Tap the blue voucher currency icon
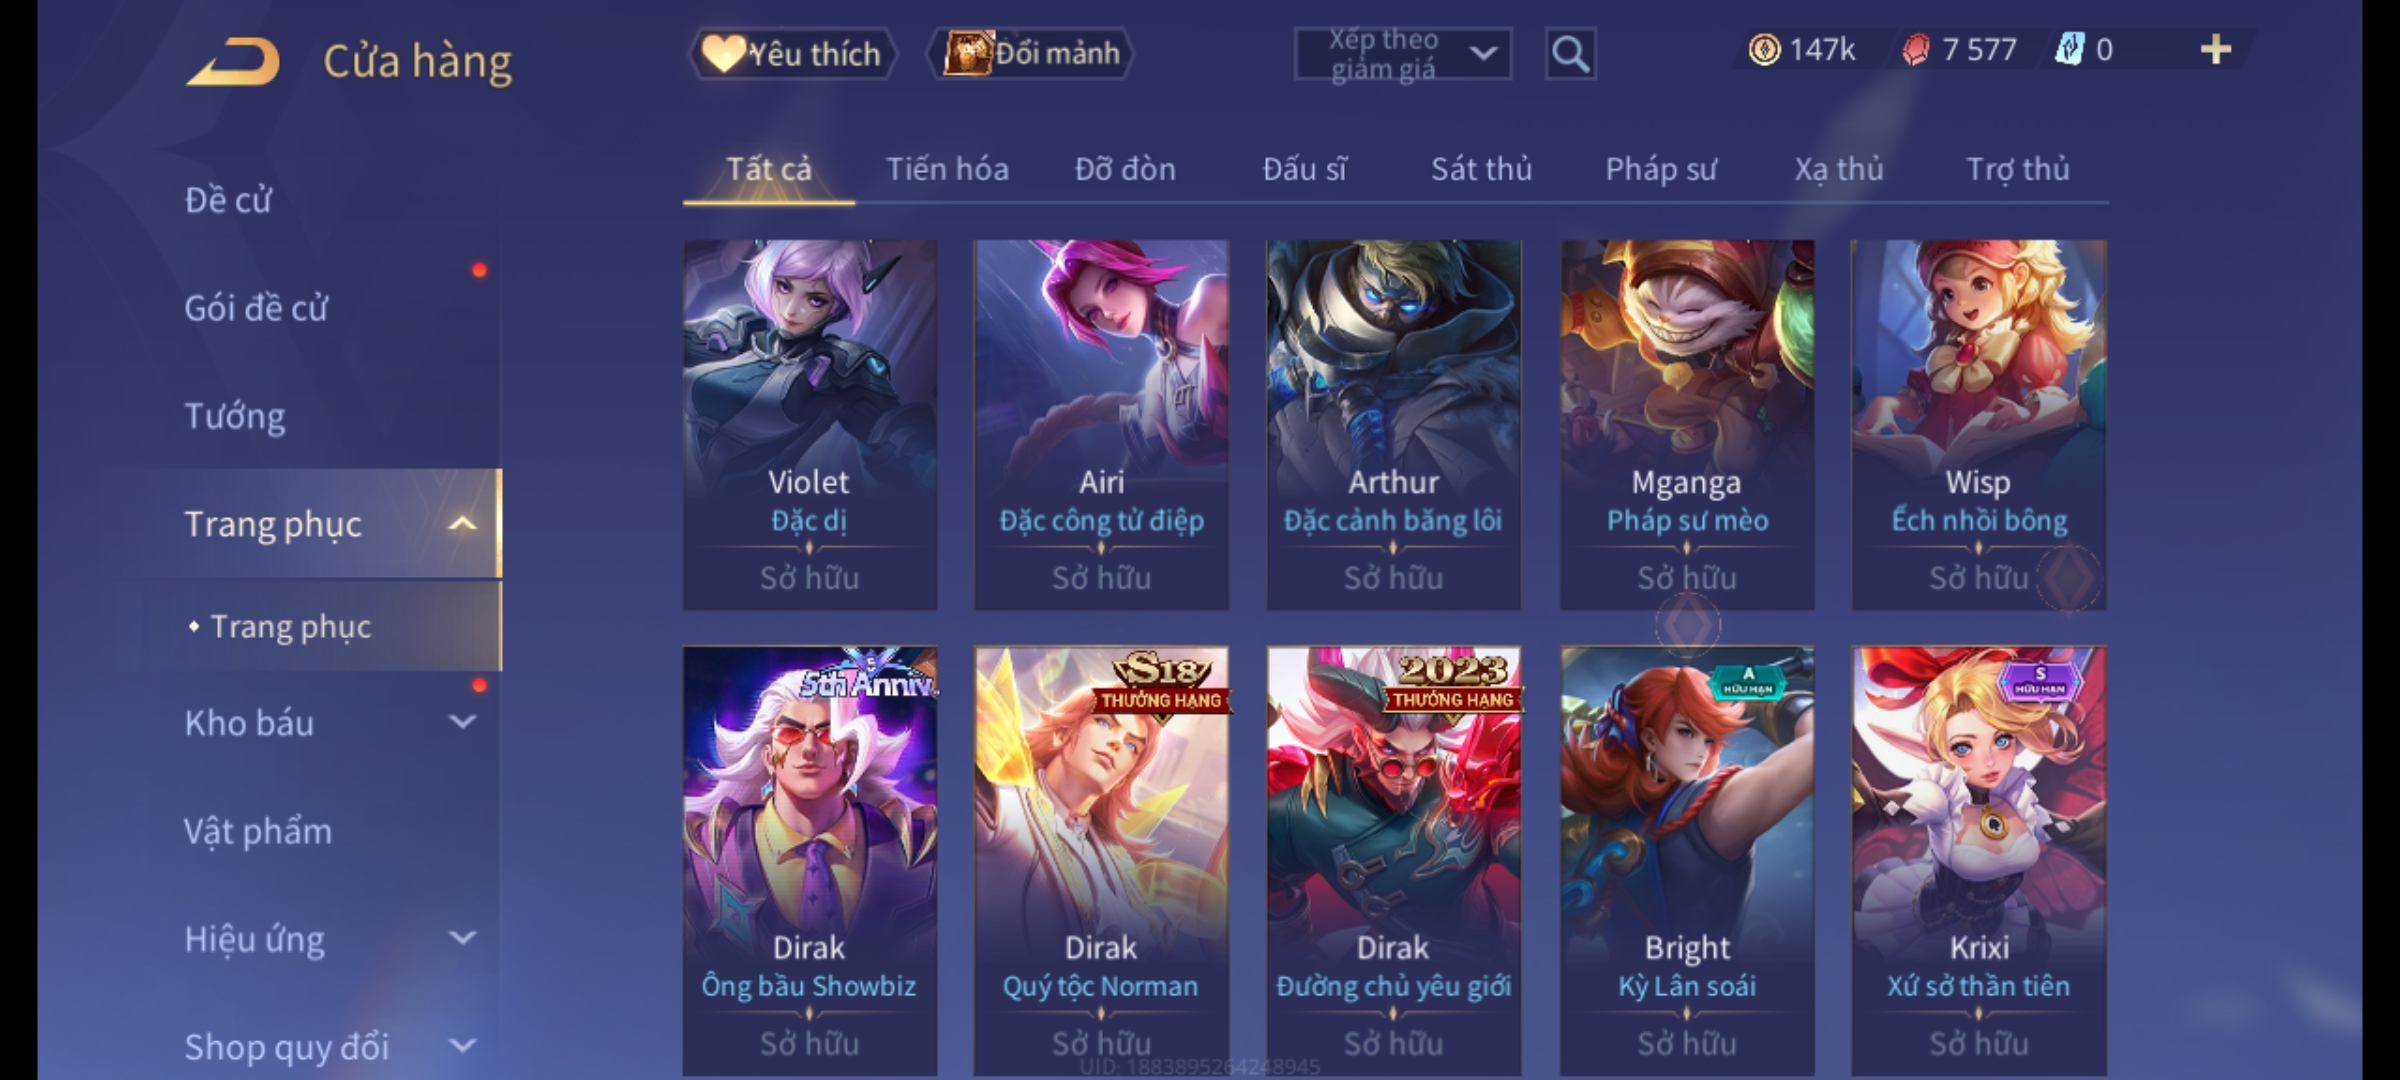Viewport: 2400px width, 1080px height. (2069, 50)
